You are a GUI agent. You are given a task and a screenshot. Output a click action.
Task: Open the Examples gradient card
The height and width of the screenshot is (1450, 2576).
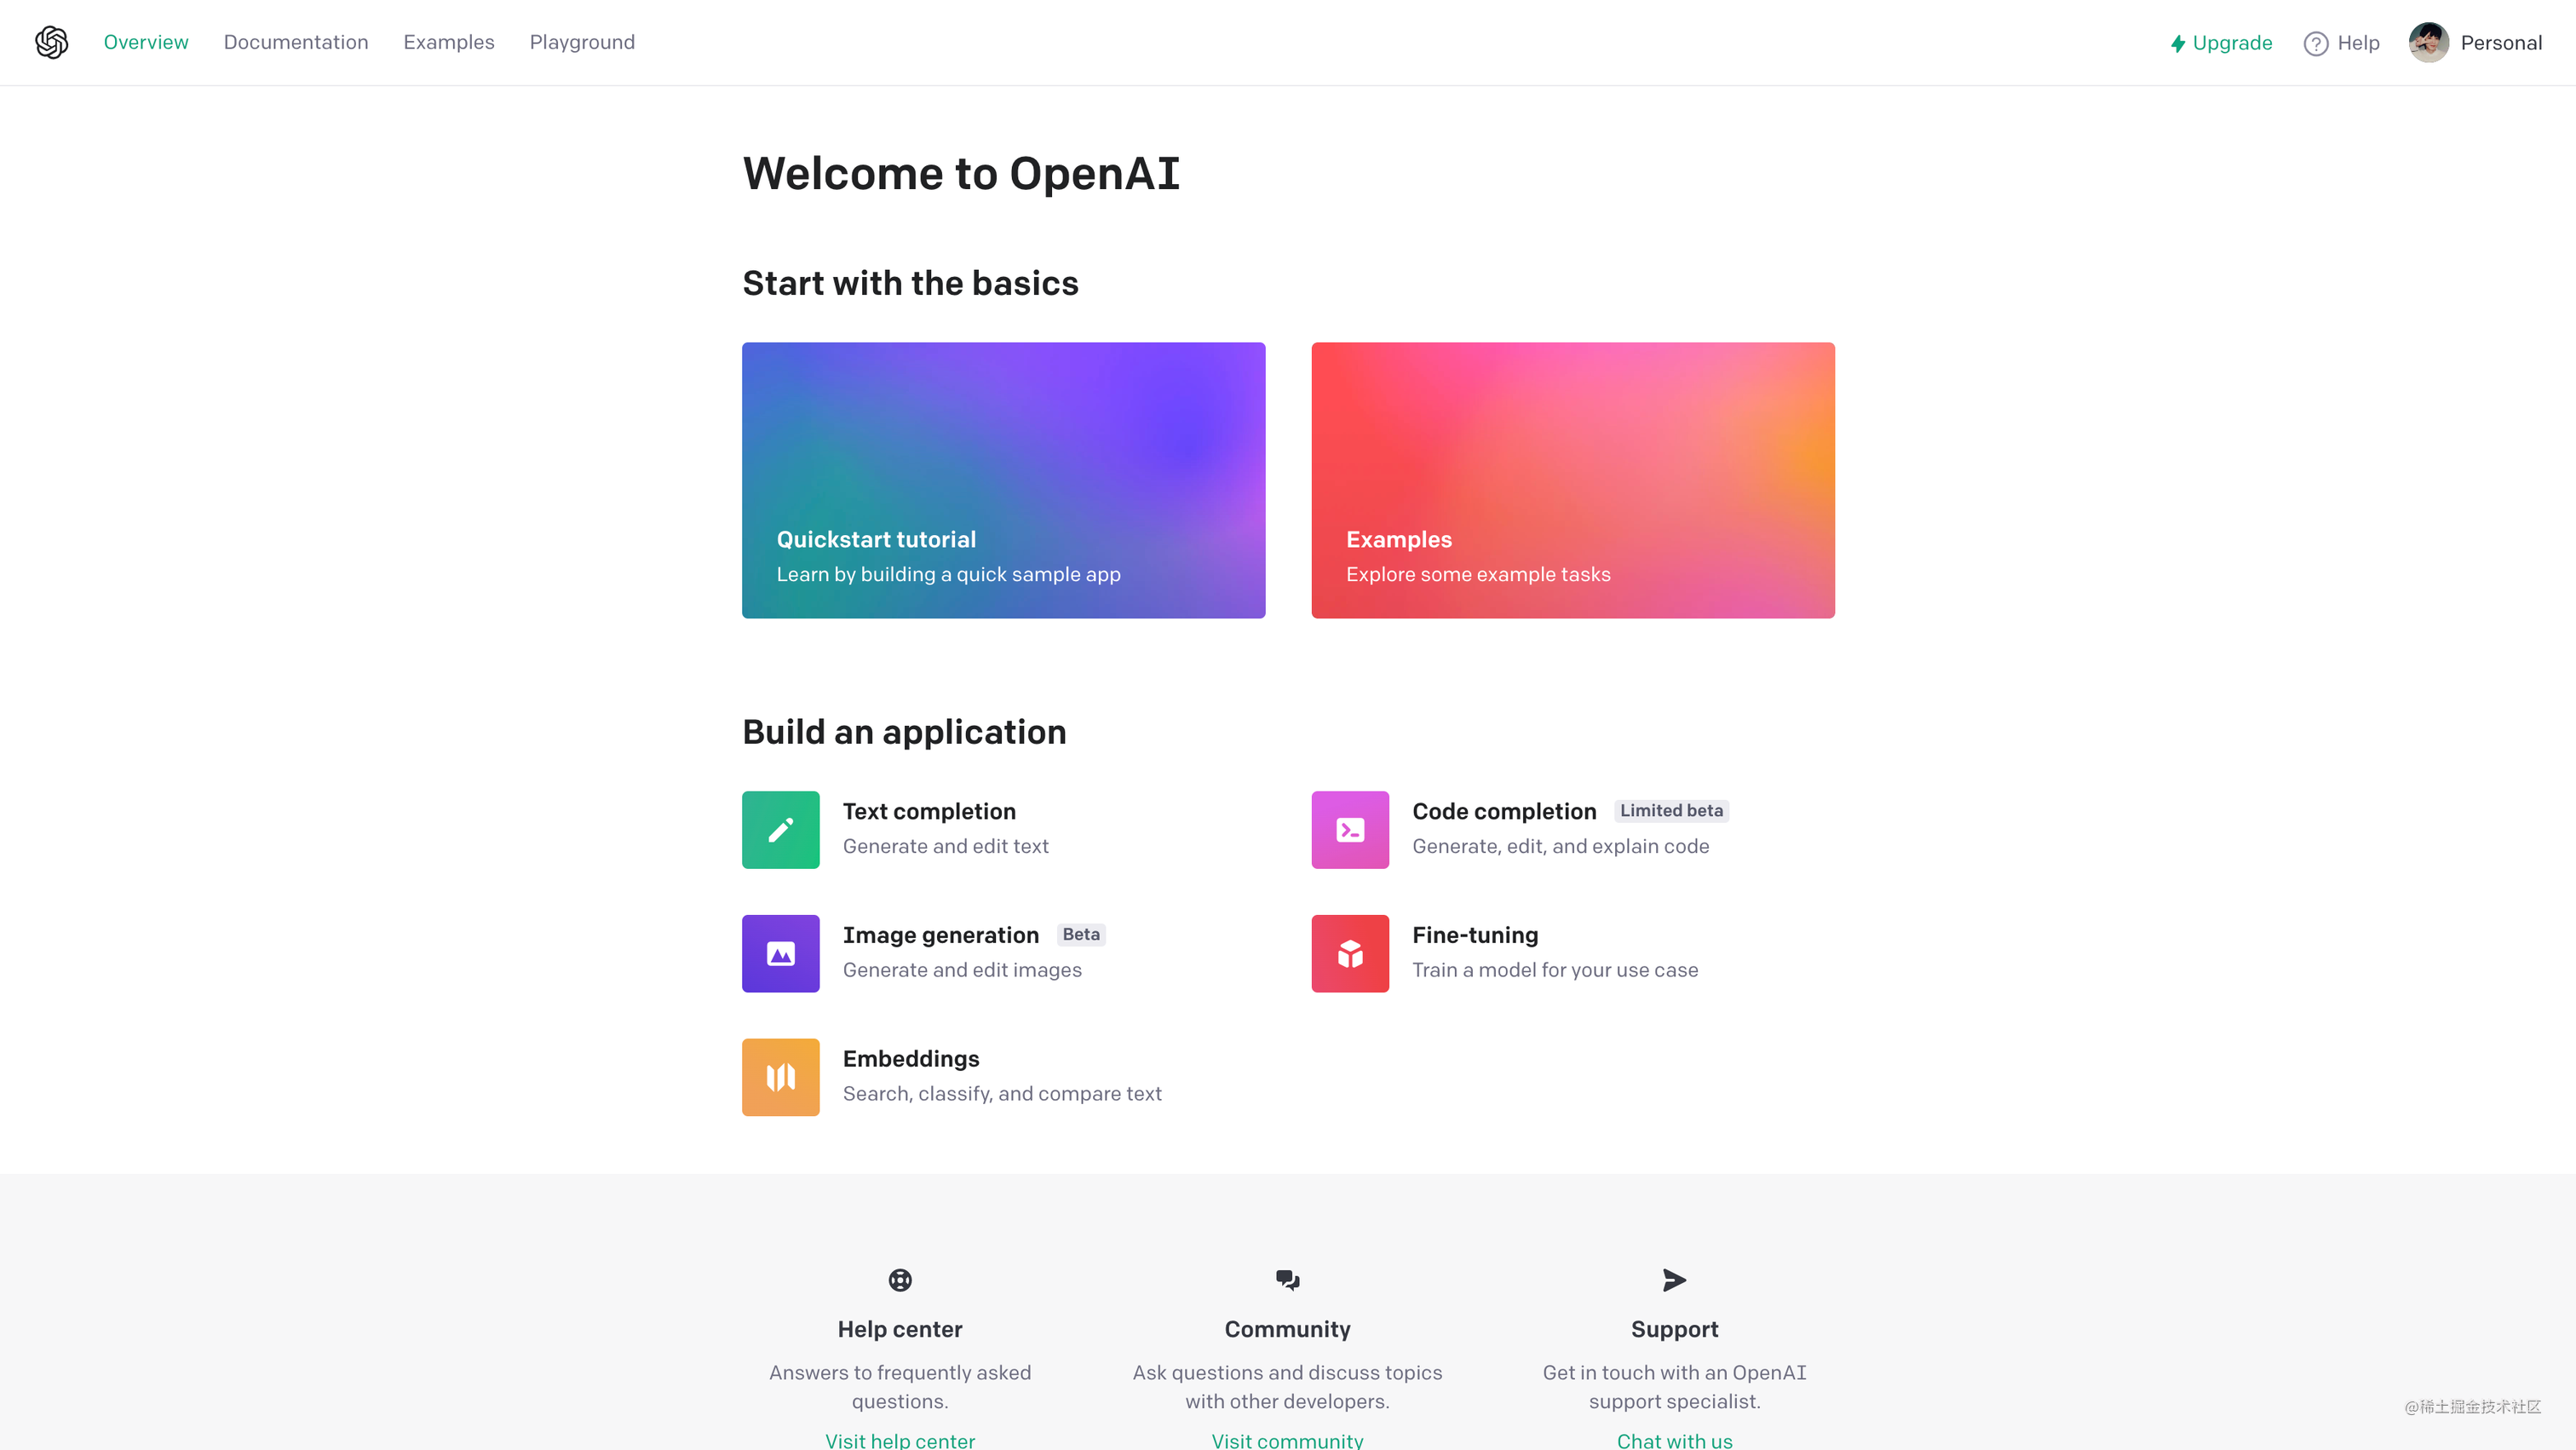pos(1573,480)
